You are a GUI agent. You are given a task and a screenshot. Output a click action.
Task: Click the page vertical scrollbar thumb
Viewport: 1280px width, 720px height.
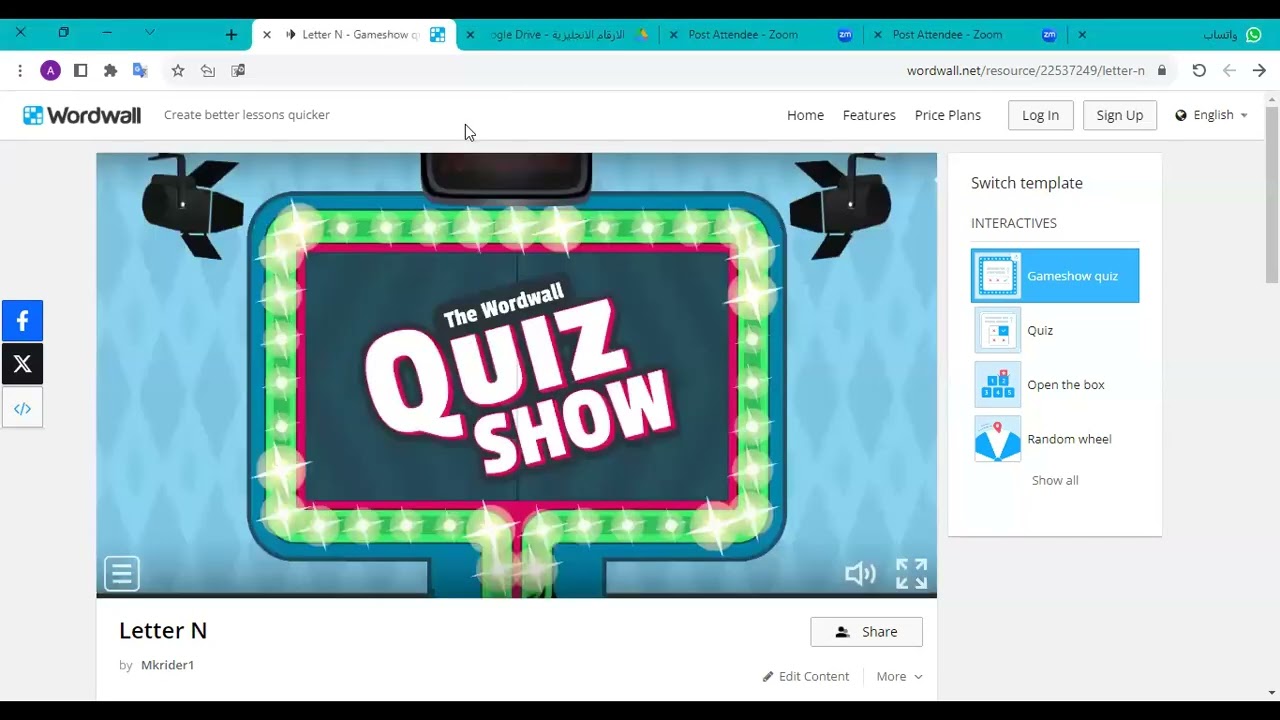point(1272,195)
